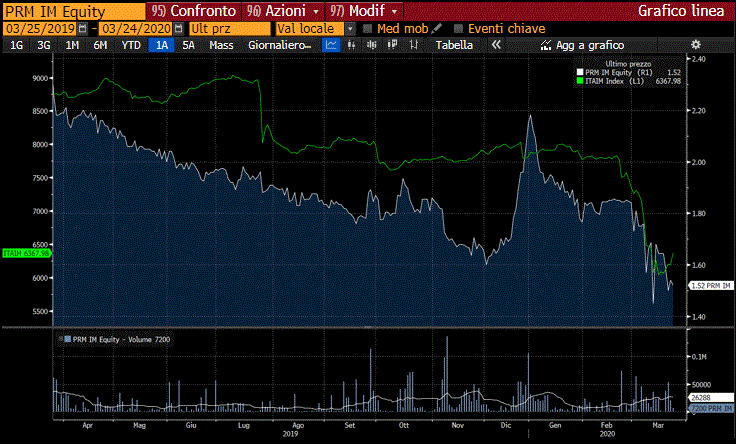
Task: Click the PRM IM Equity security field
Action: (x=74, y=11)
